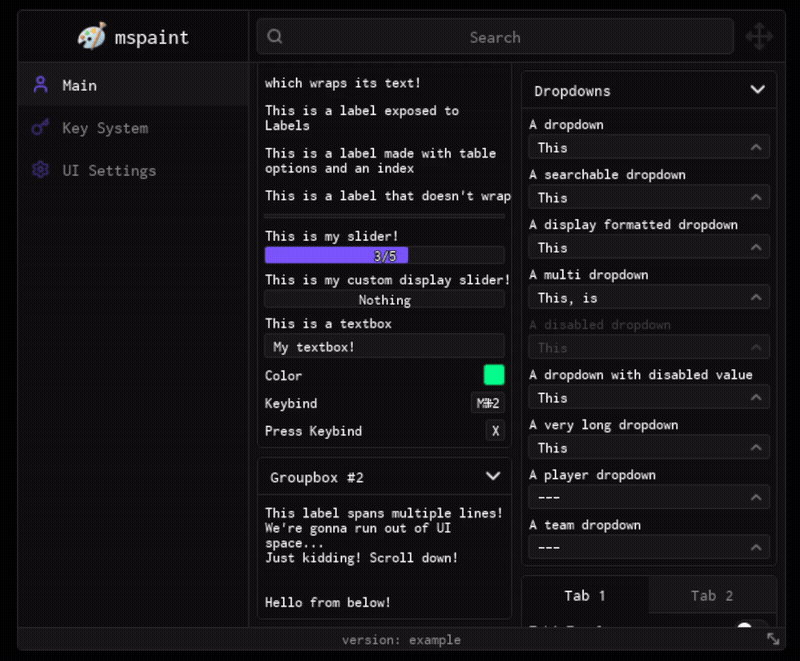Click the key icon beside Key System
800x661 pixels.
tap(41, 127)
